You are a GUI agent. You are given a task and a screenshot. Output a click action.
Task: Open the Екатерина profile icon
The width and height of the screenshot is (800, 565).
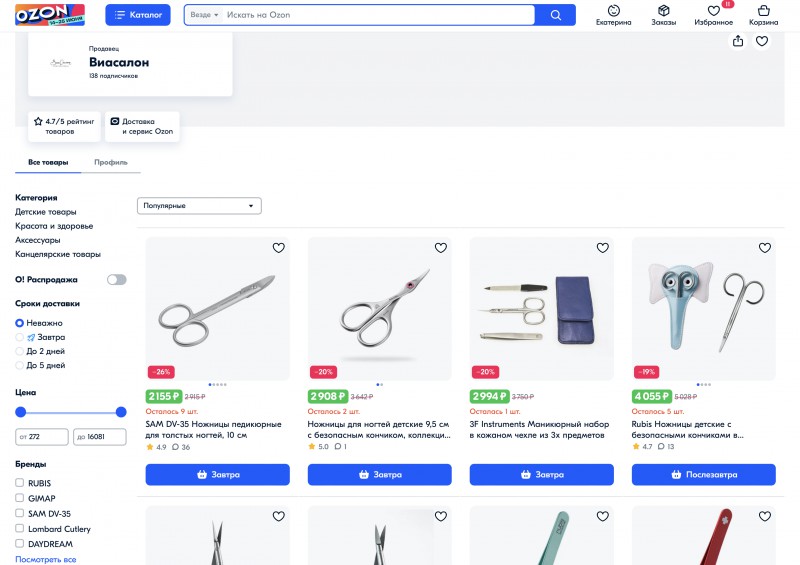[x=613, y=15]
